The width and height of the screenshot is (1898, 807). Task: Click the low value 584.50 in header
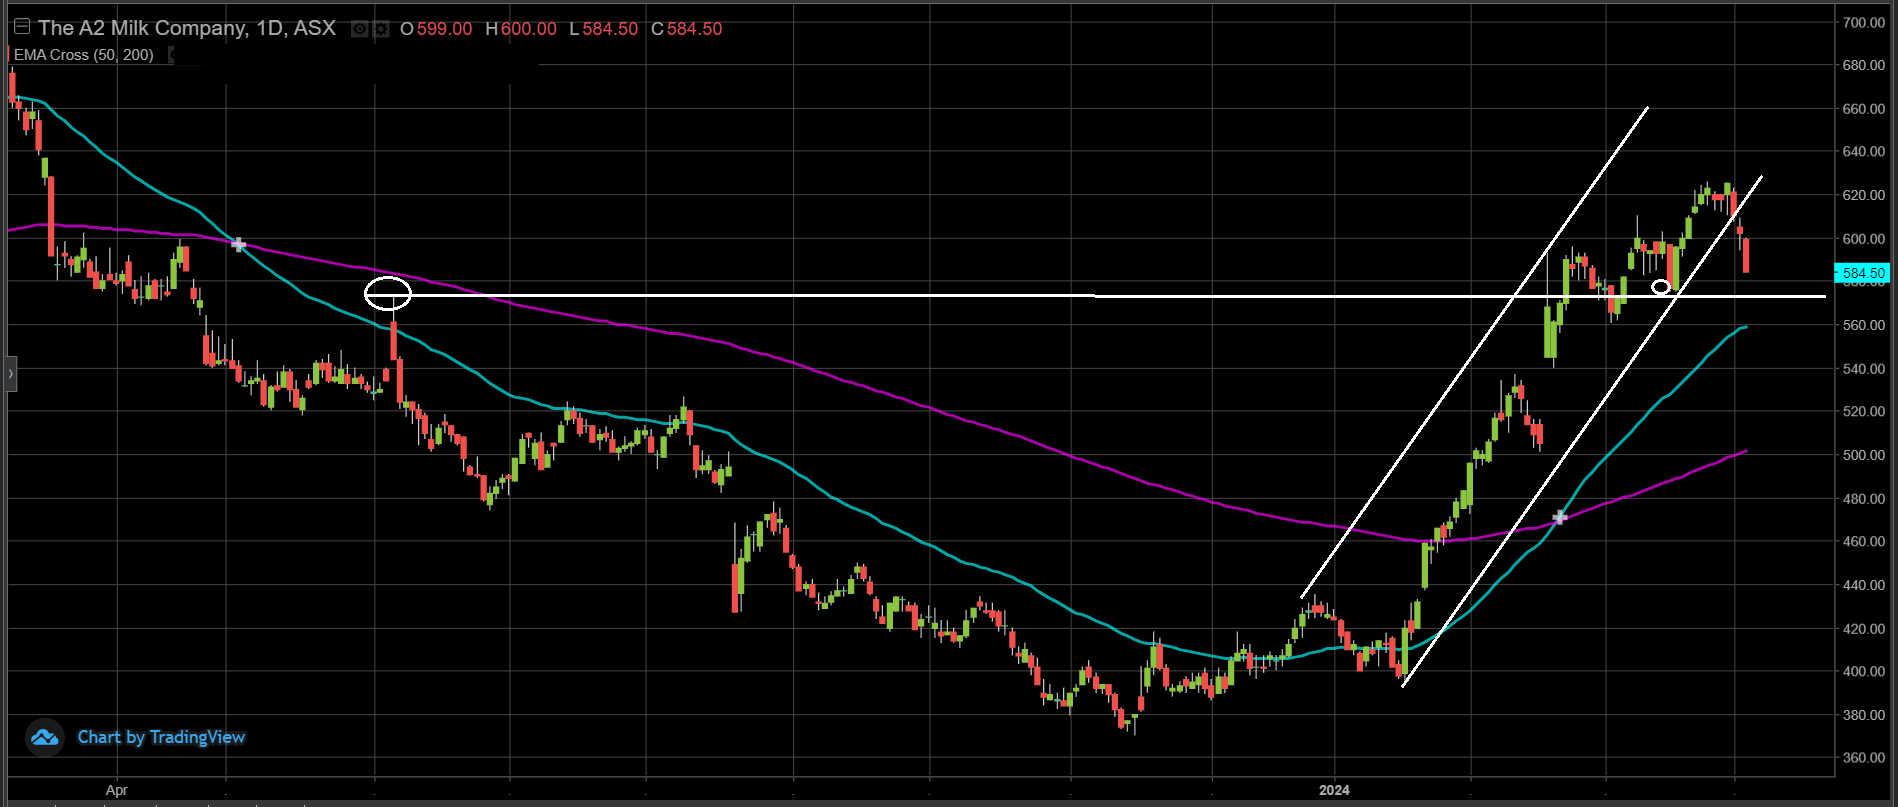pos(610,29)
